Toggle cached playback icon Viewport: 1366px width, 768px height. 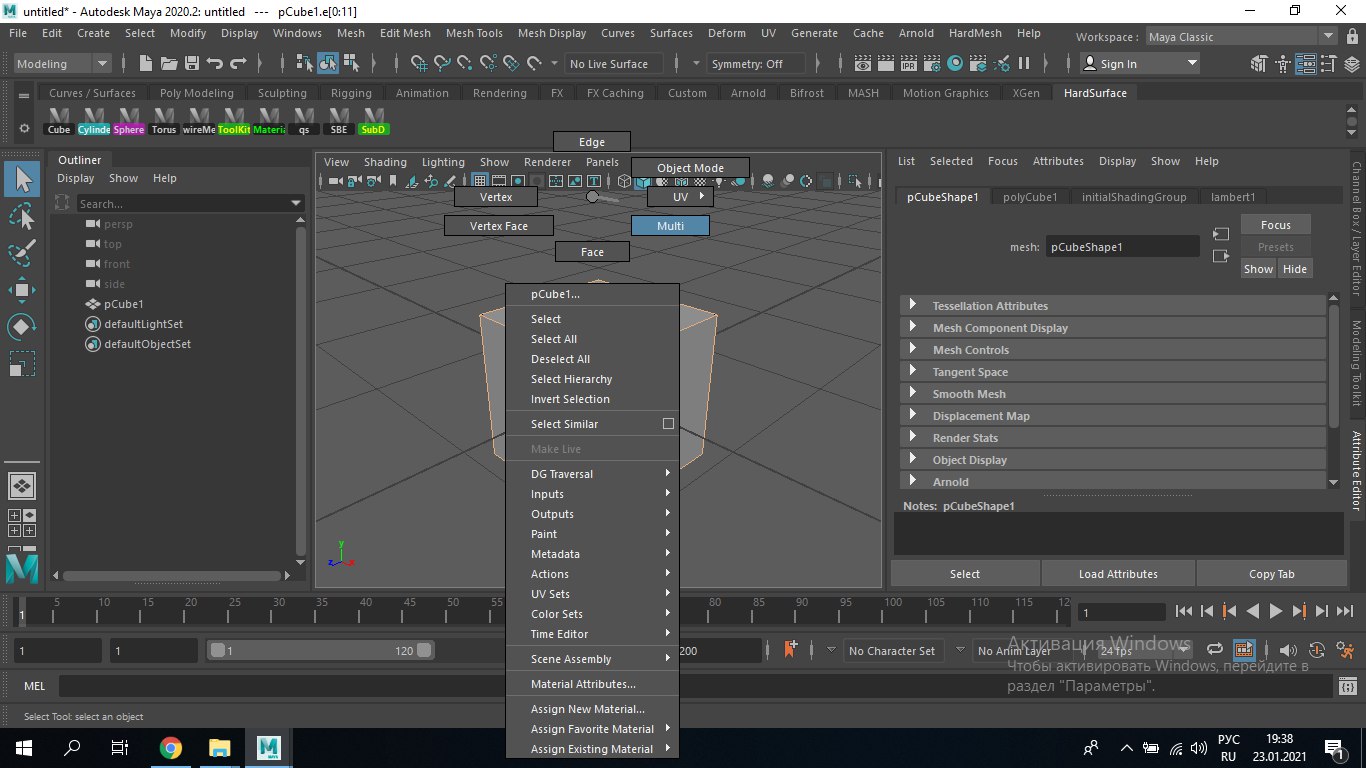[1243, 650]
